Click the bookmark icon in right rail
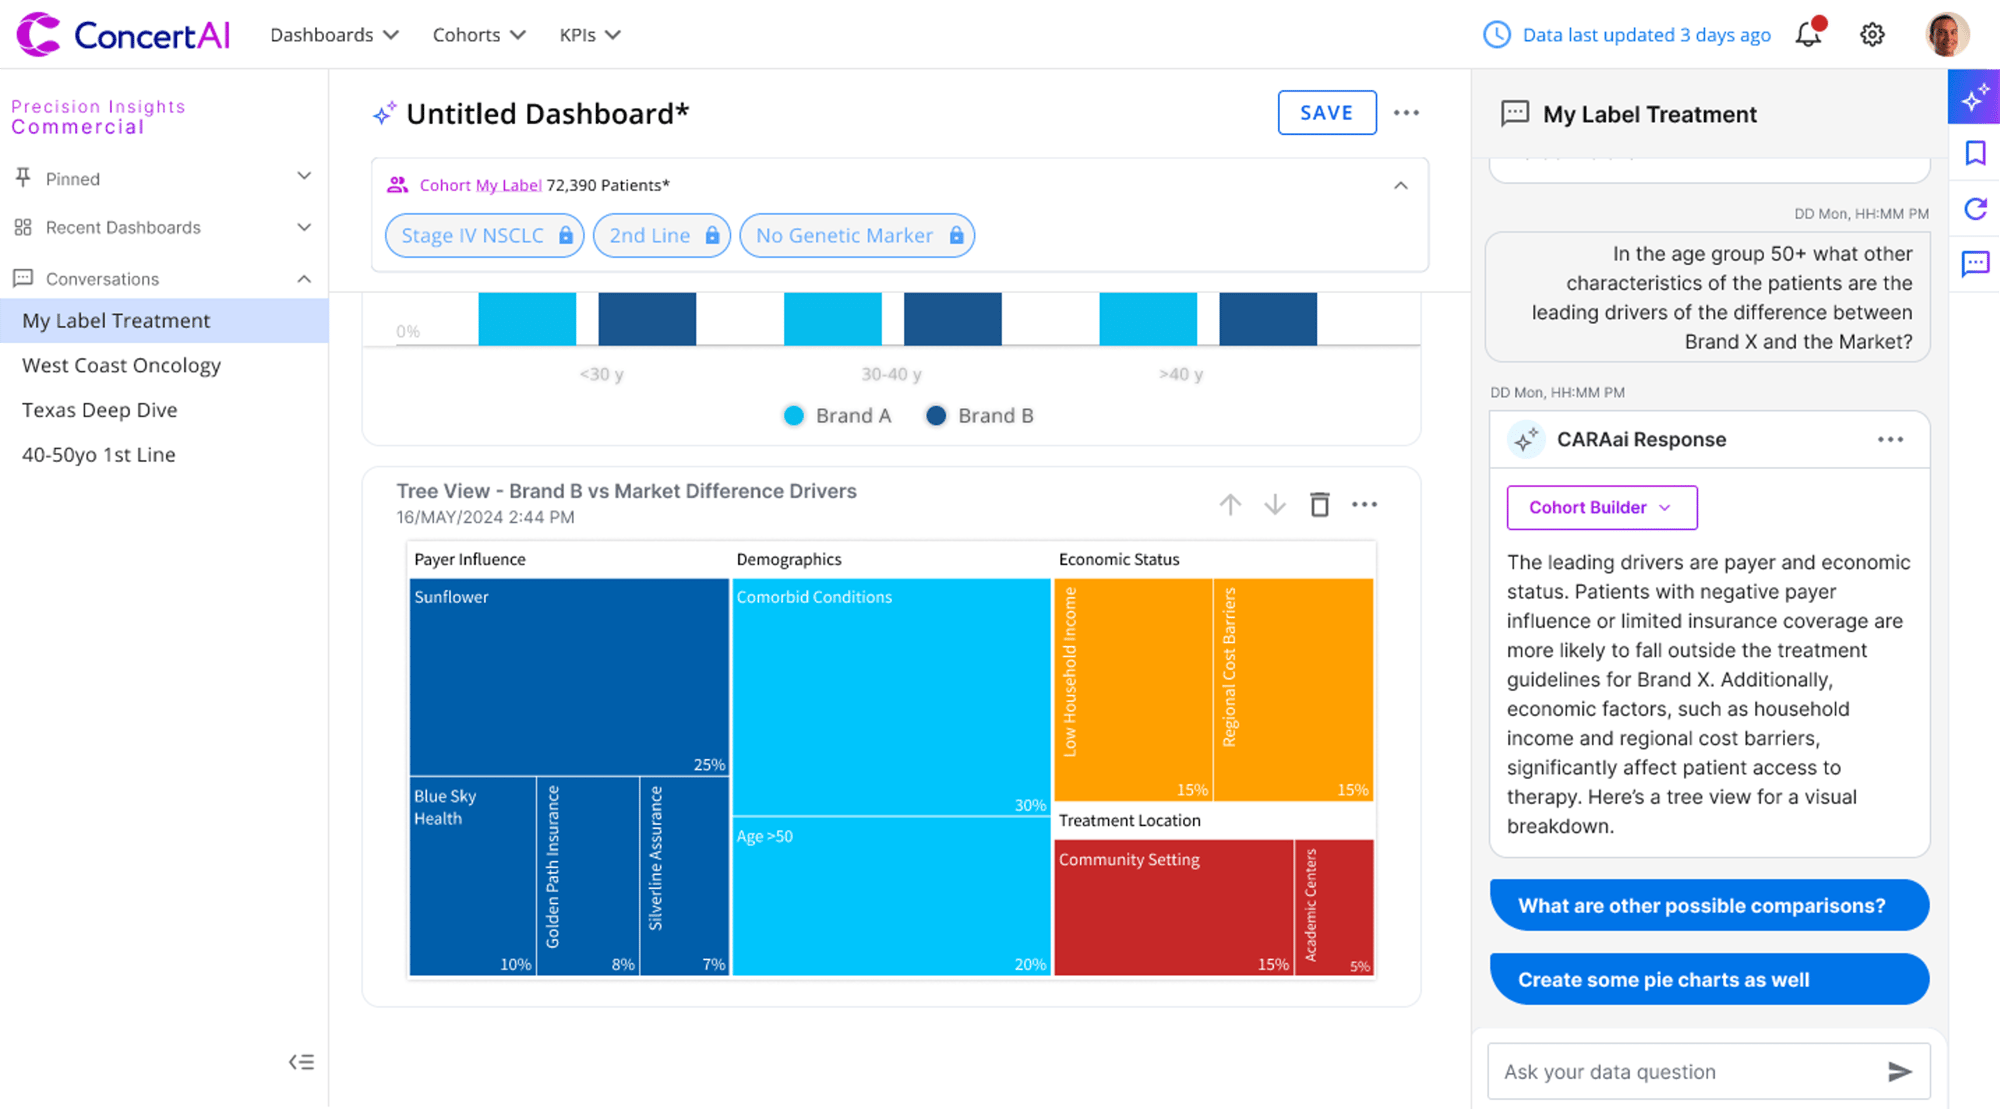Image resolution: width=2000 pixels, height=1110 pixels. [1975, 153]
